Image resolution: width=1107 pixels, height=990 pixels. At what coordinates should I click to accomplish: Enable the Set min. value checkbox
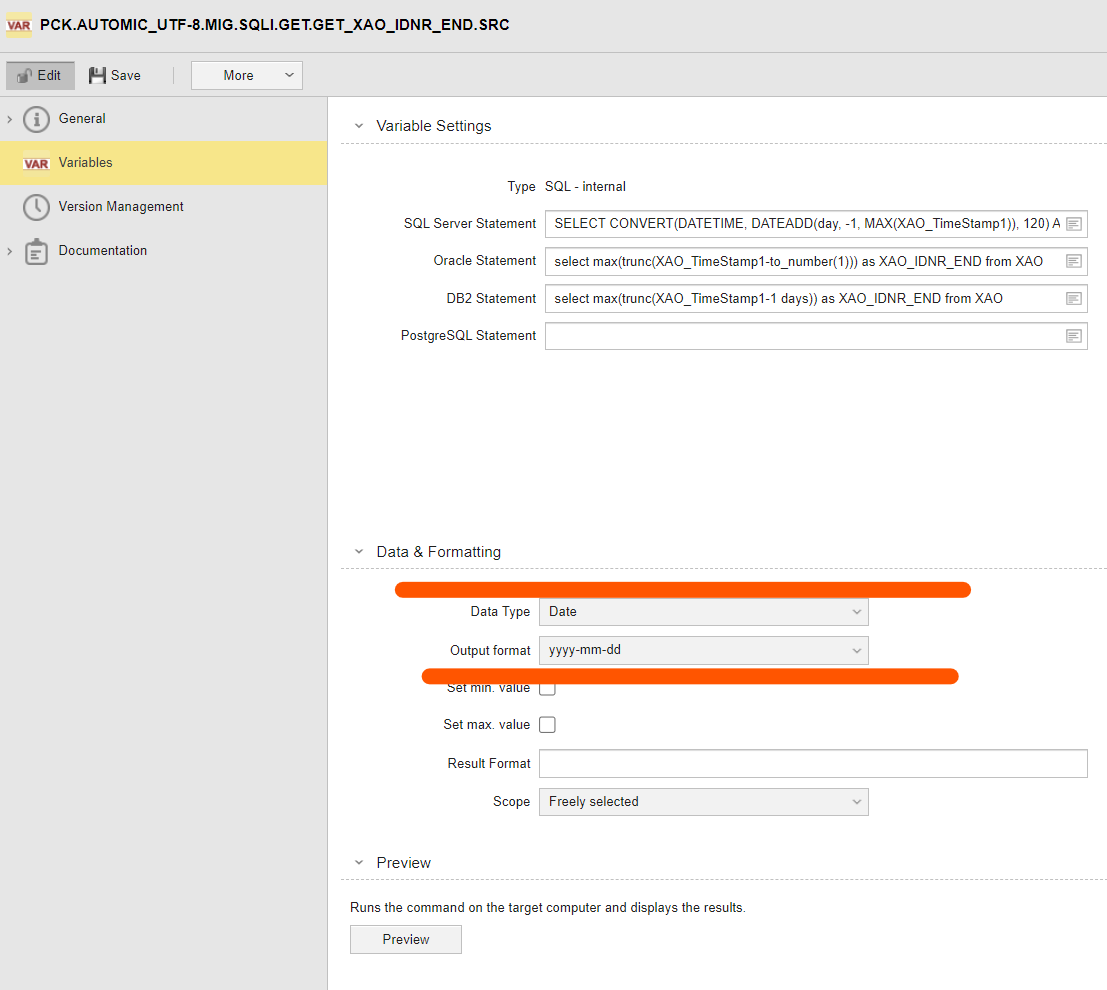(547, 688)
